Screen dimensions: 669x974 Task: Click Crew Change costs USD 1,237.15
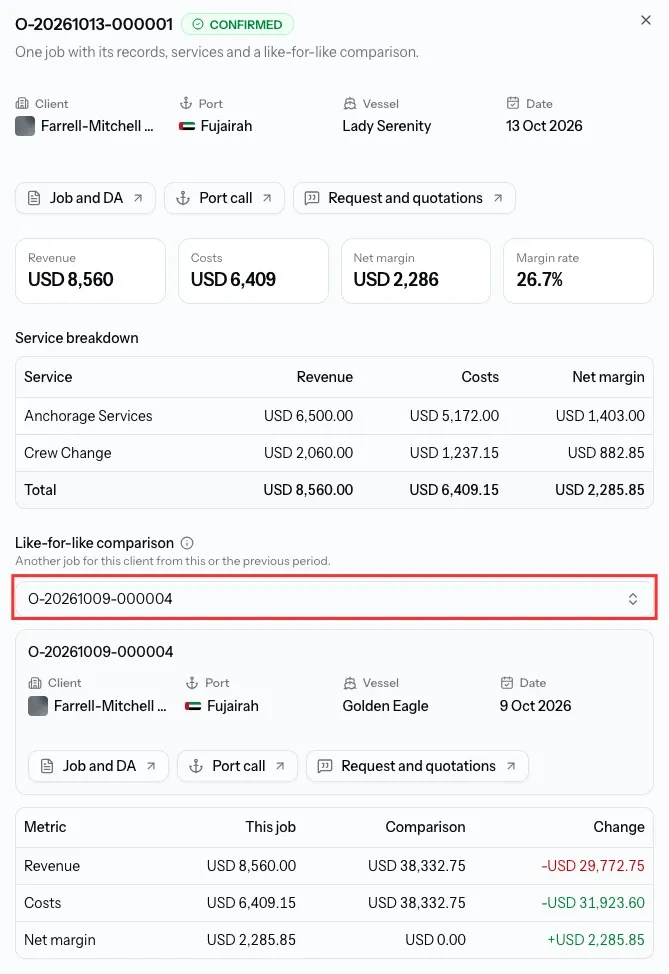454,453
